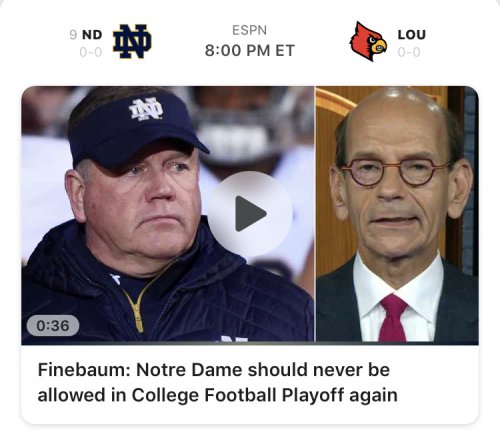500x434 pixels.
Task: Play the video with the center play button
Action: pos(250,214)
